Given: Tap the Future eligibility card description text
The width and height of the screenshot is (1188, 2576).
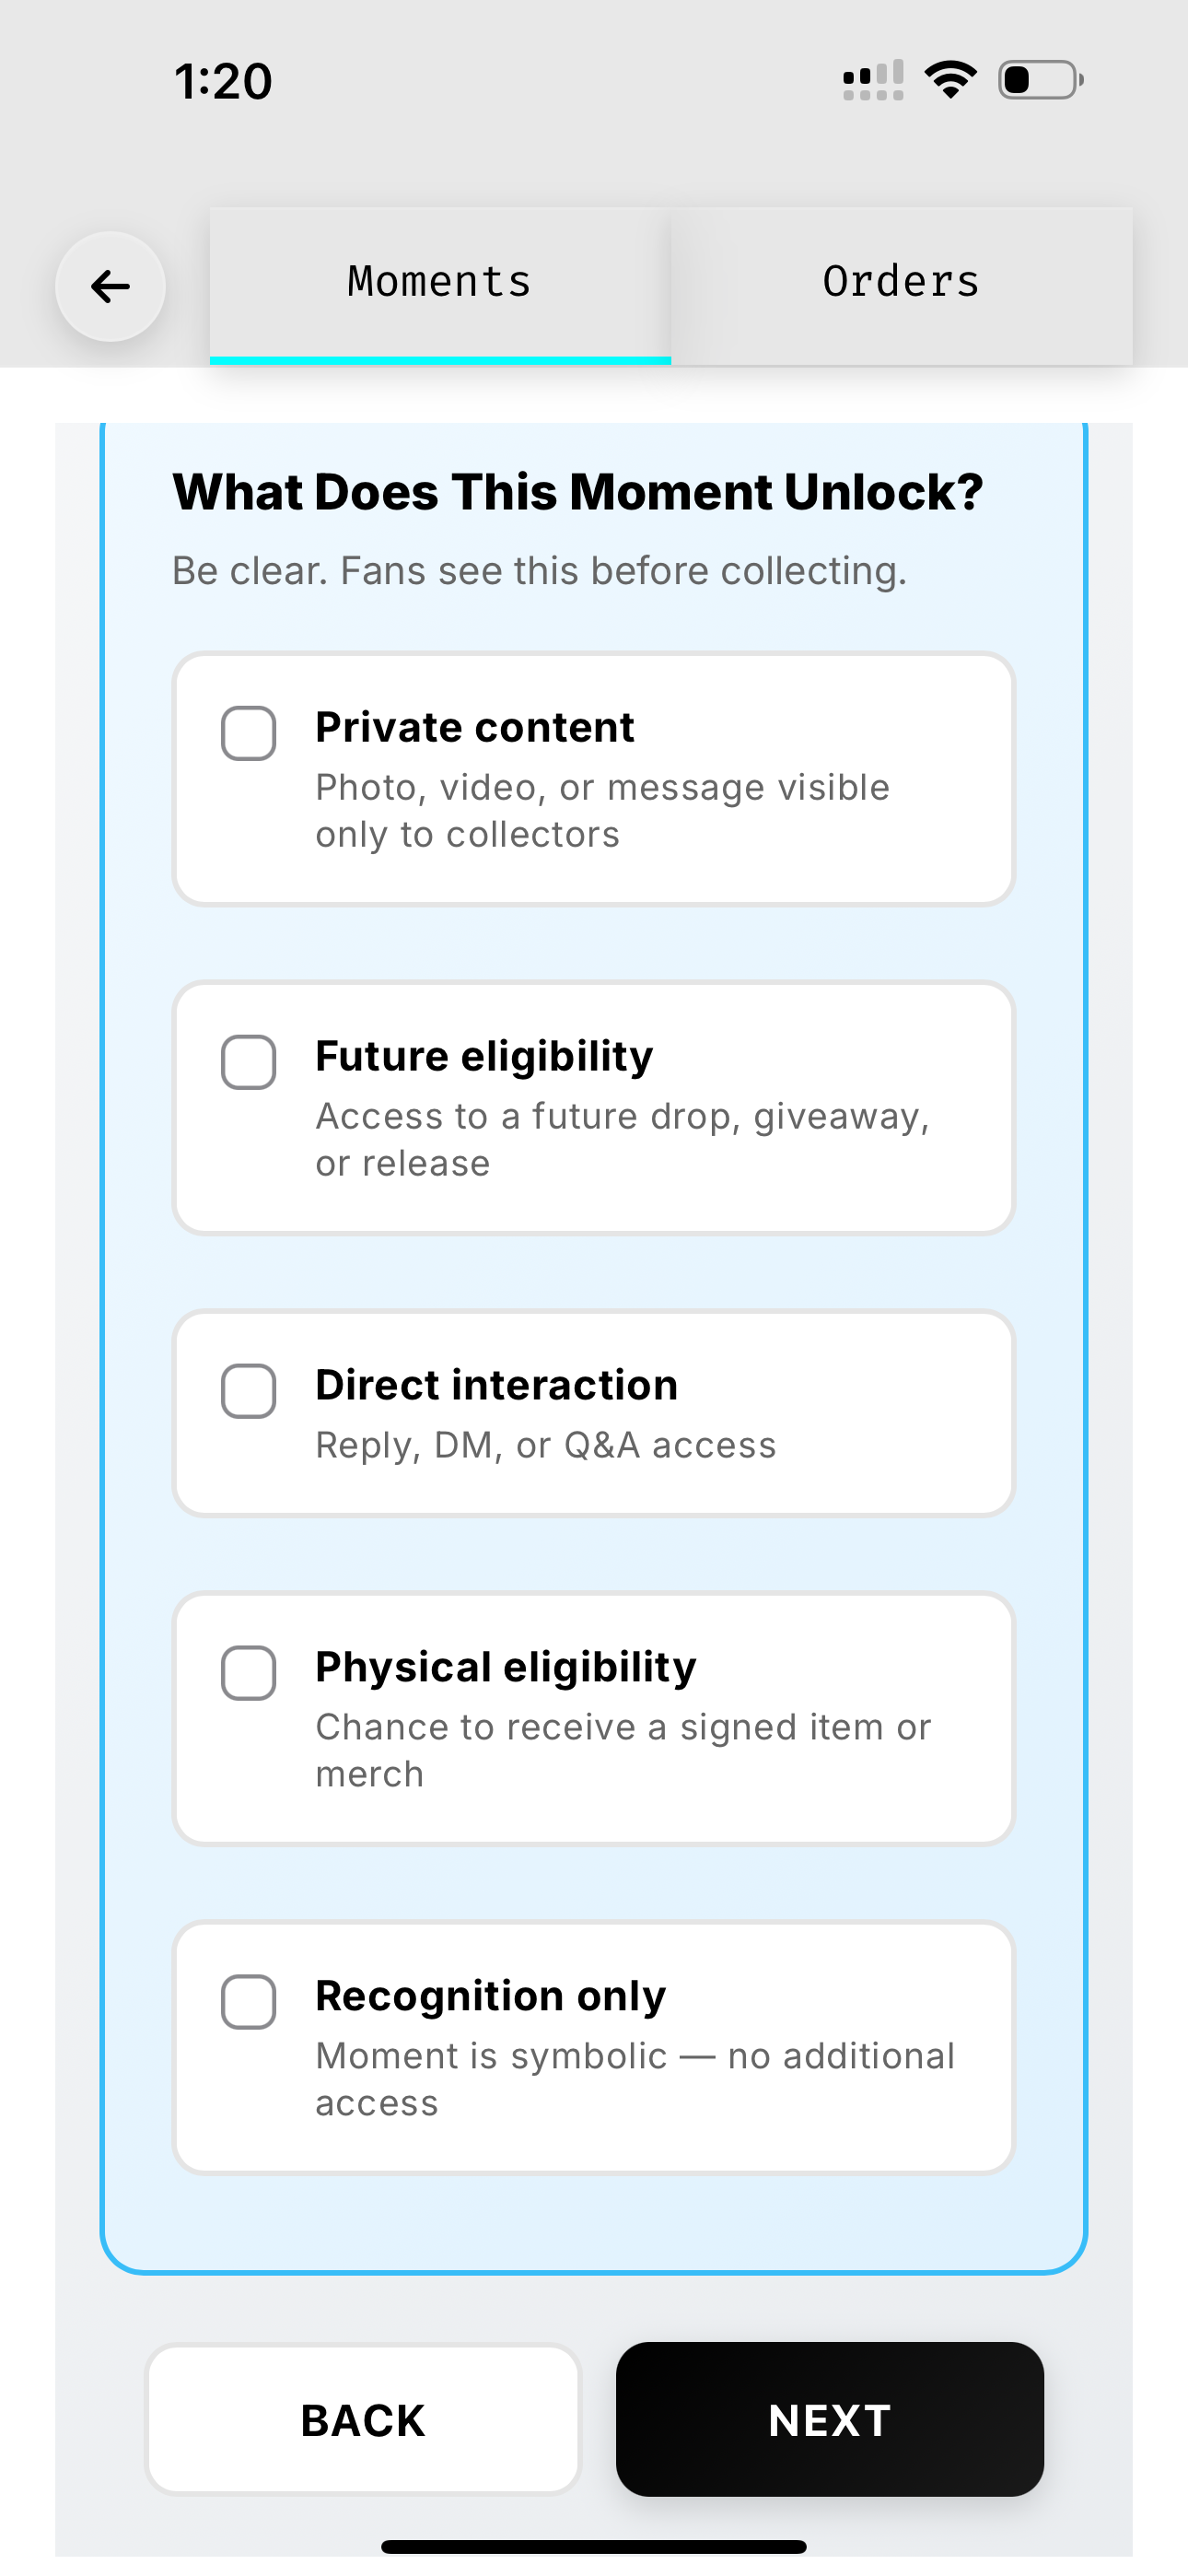Looking at the screenshot, I should coord(622,1140).
